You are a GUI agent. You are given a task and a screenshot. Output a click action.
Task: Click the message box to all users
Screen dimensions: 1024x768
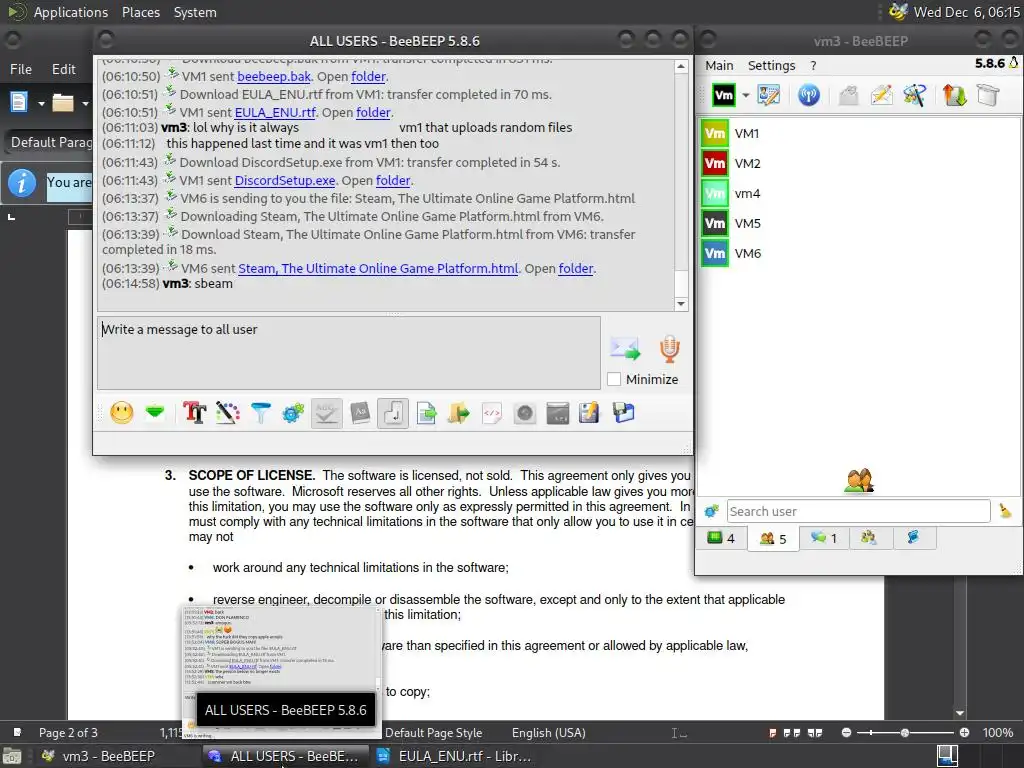(349, 353)
